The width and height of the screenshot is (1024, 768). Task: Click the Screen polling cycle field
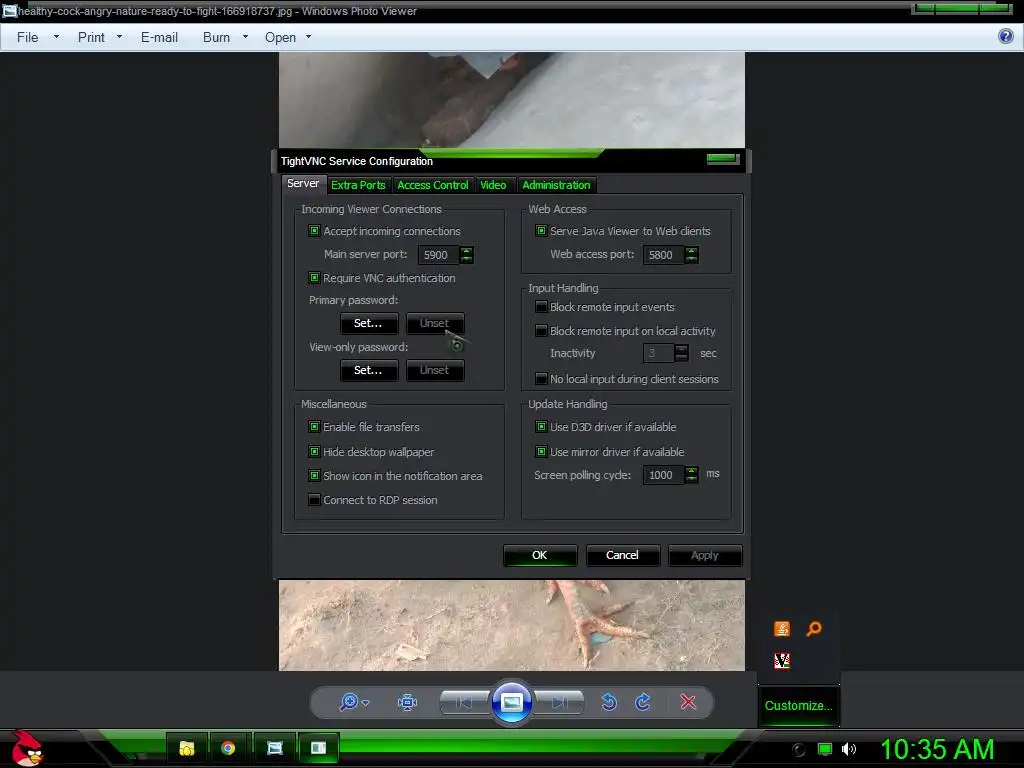664,475
